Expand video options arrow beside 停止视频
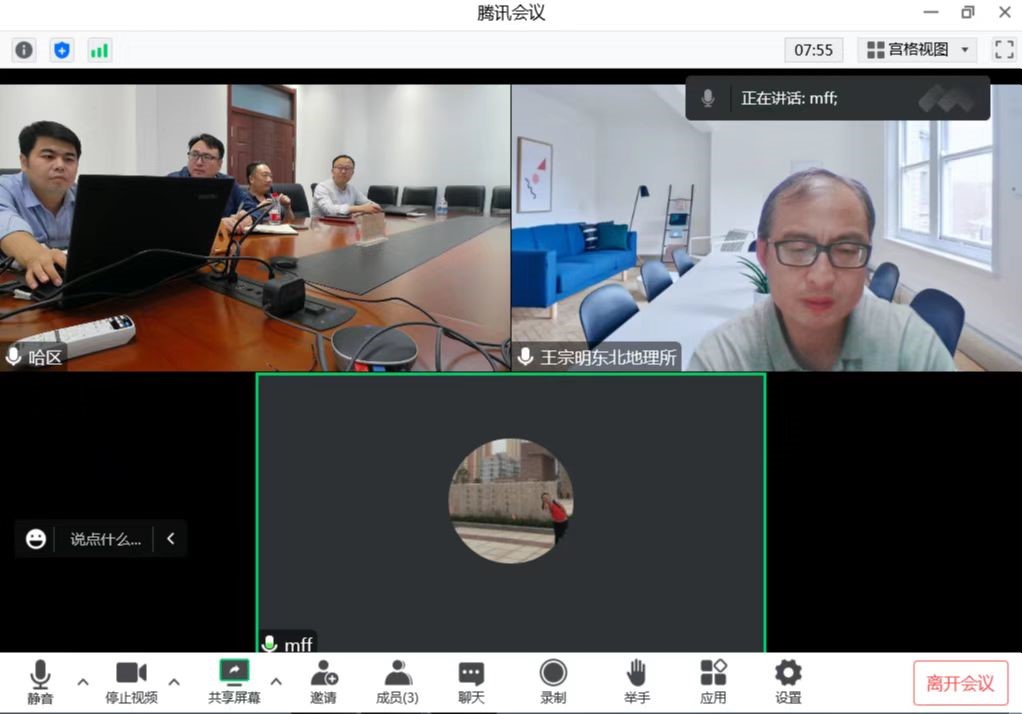This screenshot has width=1022, height=714. point(174,682)
